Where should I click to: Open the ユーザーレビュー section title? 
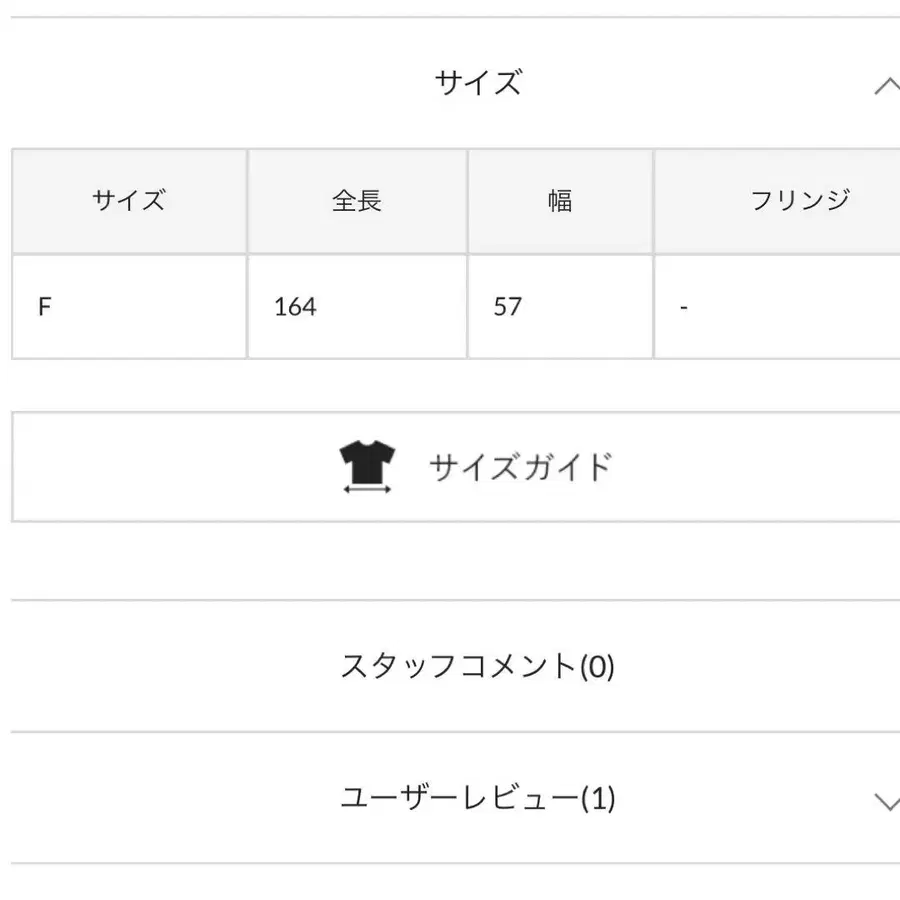point(460,798)
